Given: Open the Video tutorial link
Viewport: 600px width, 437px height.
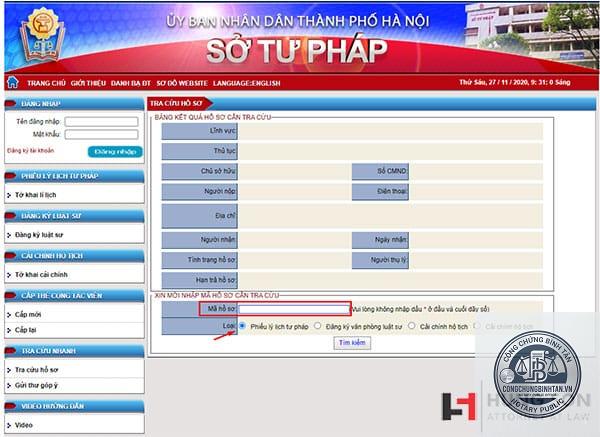Looking at the screenshot, I should coord(24,425).
